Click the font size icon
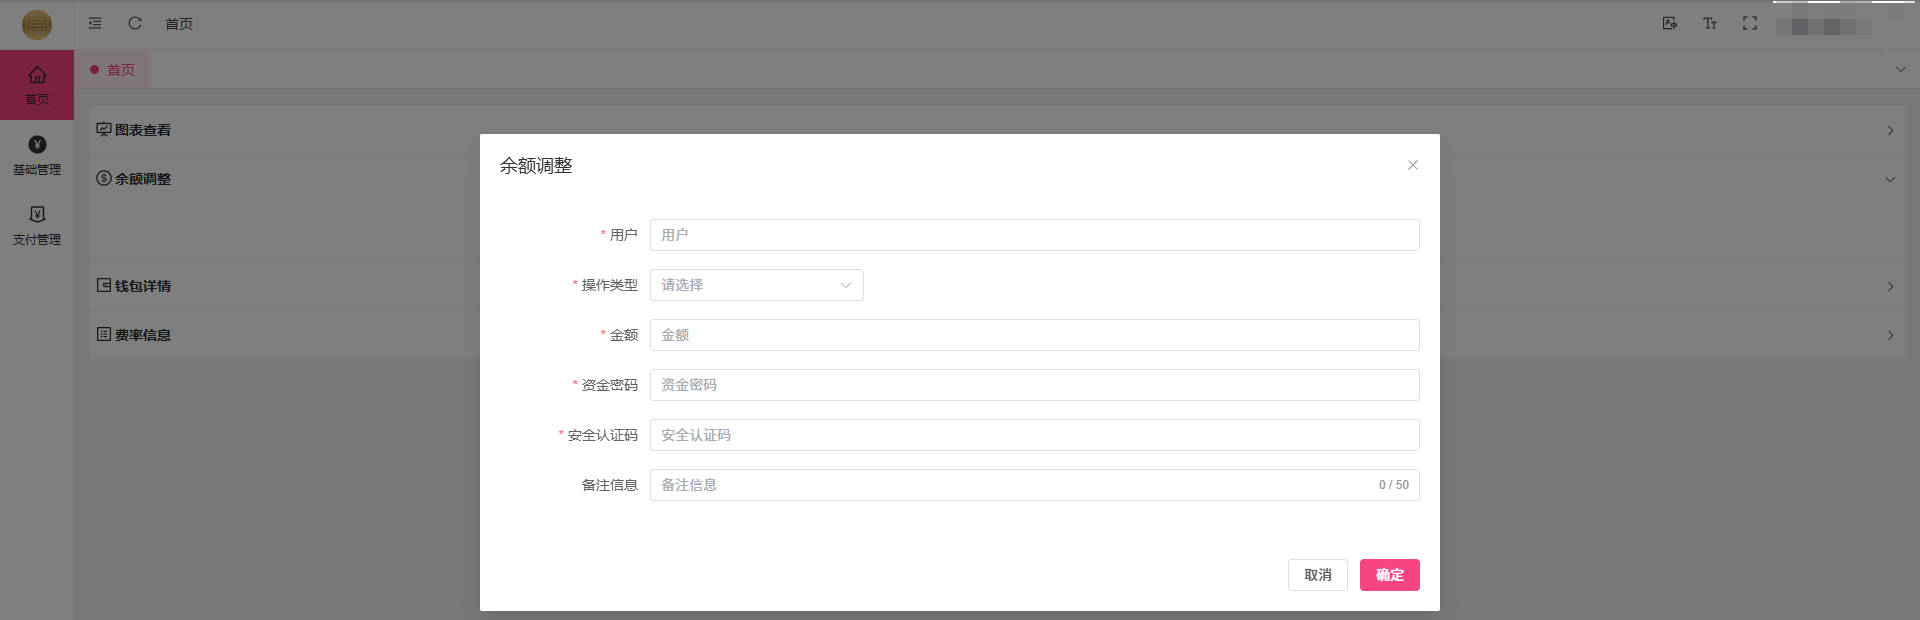The image size is (1920, 620). tap(1709, 23)
